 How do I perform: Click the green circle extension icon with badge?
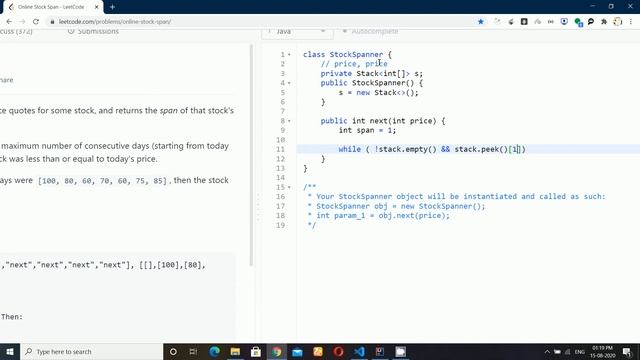(x=578, y=22)
